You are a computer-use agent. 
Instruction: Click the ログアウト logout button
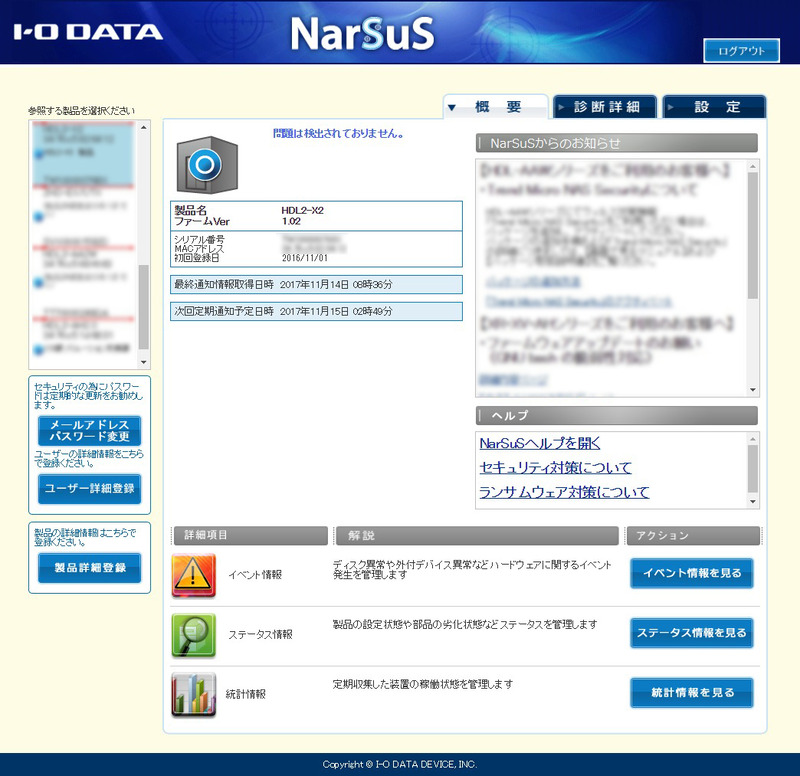pyautogui.click(x=741, y=51)
